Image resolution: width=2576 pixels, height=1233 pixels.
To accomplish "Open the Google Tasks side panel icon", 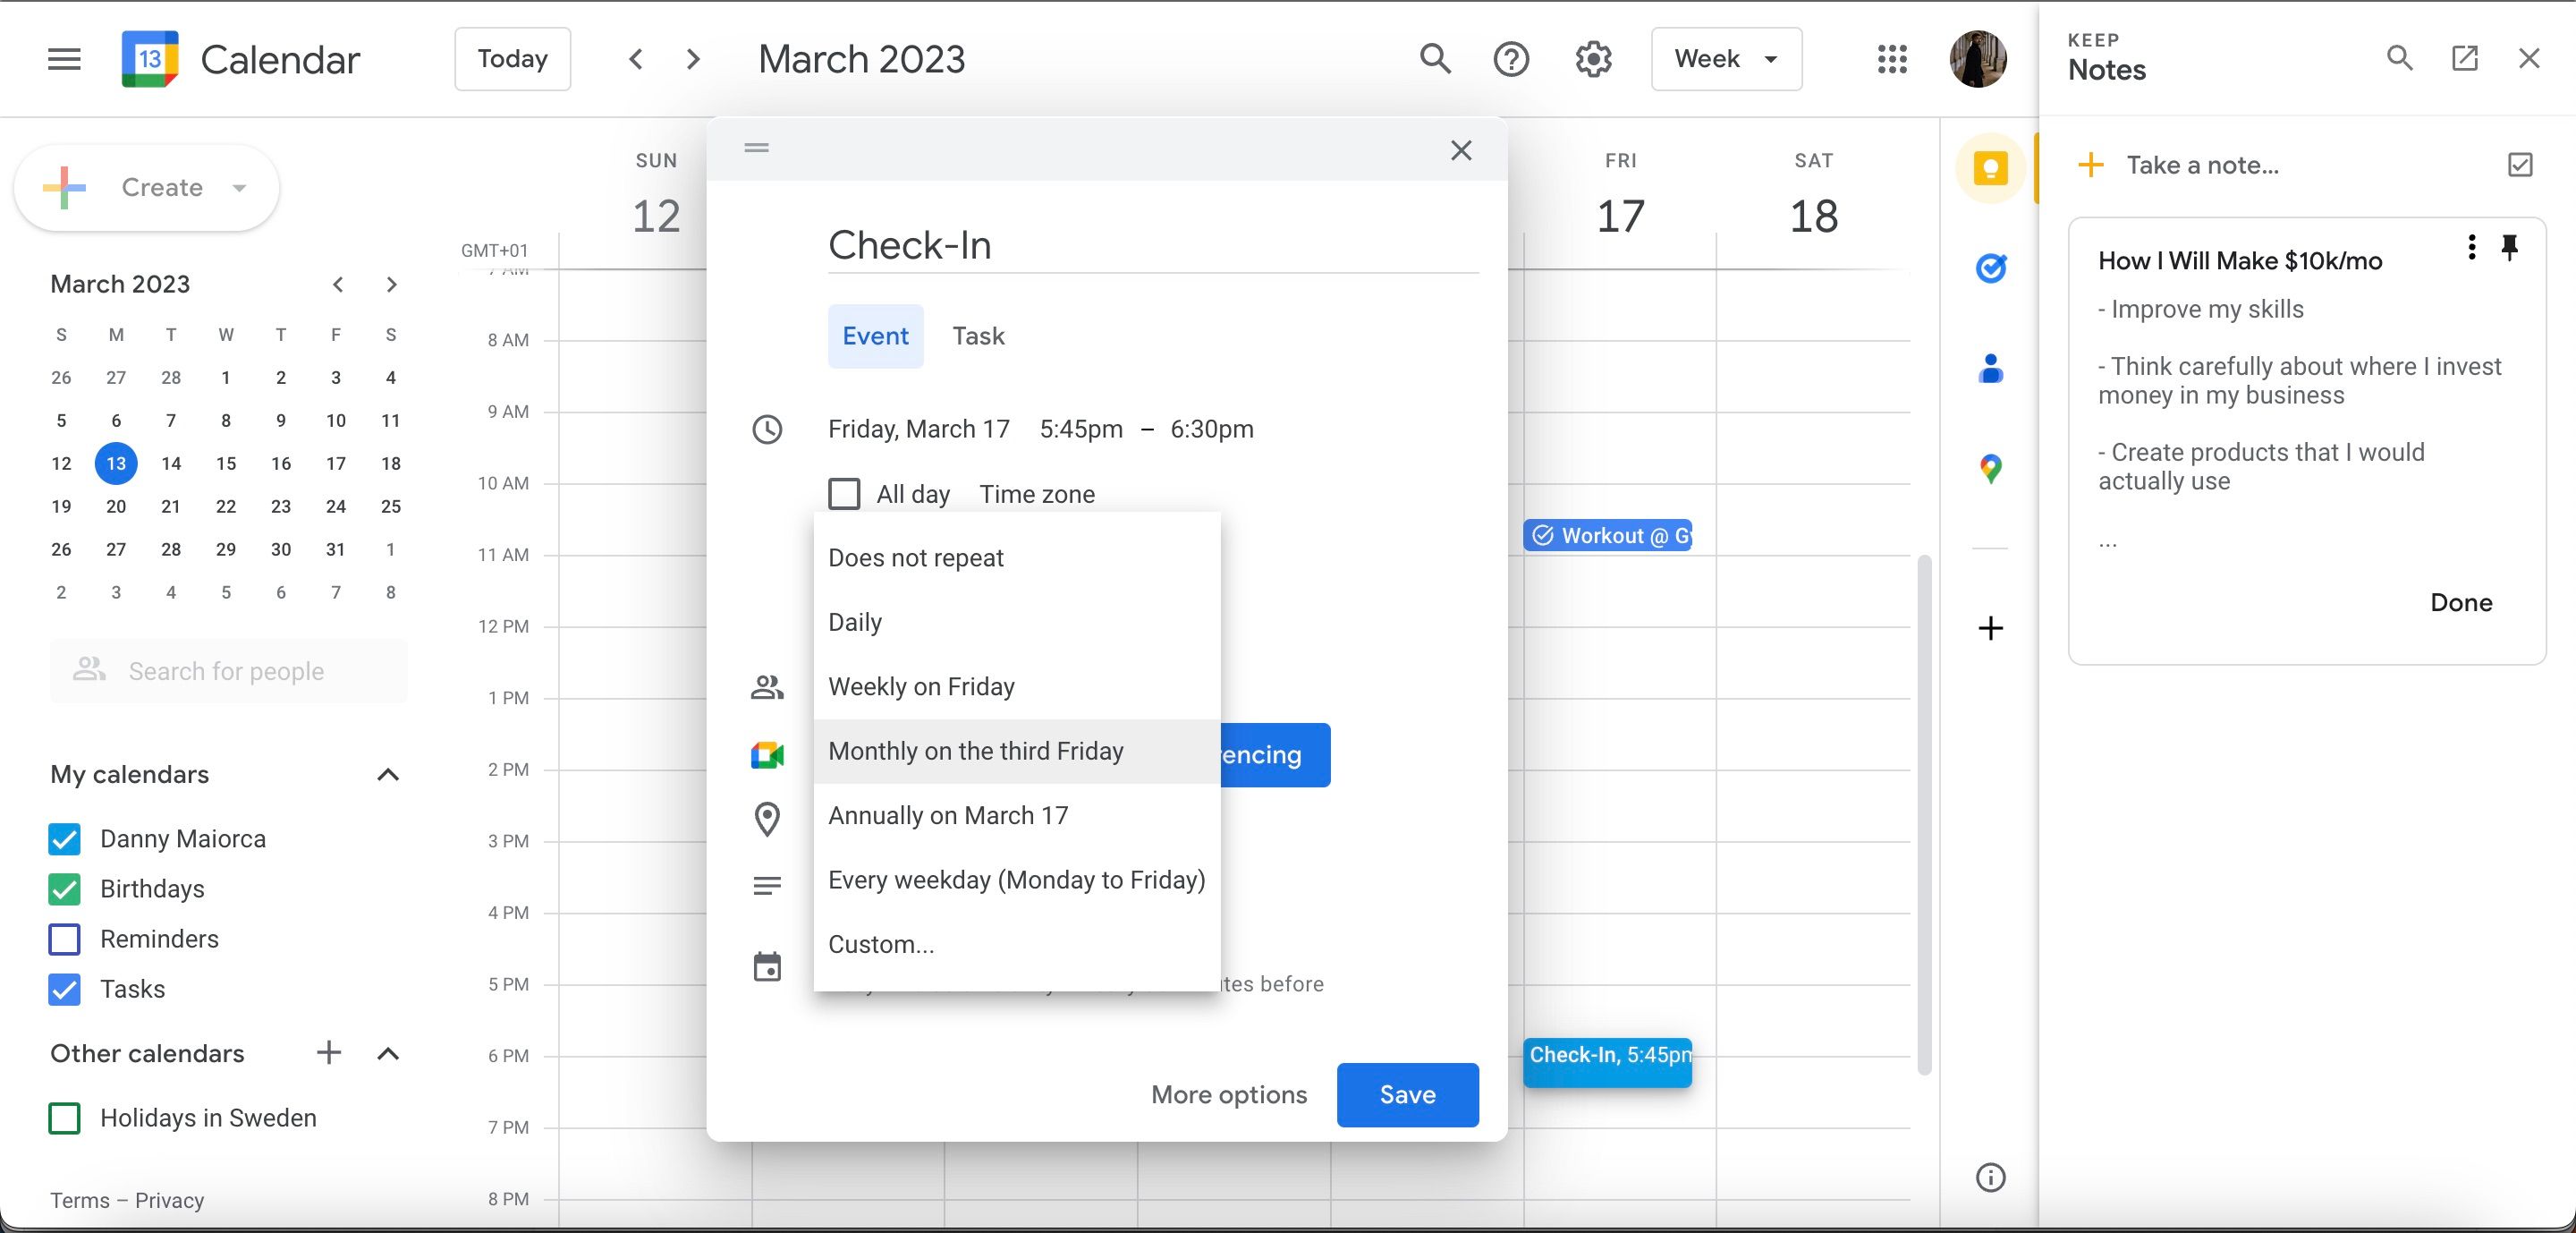I will (x=1990, y=268).
